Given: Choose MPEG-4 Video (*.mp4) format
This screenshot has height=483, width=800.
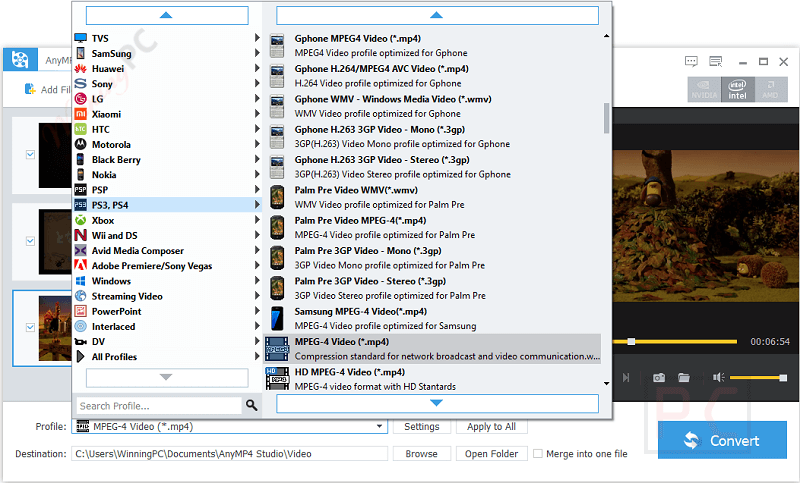Looking at the screenshot, I should coord(432,349).
